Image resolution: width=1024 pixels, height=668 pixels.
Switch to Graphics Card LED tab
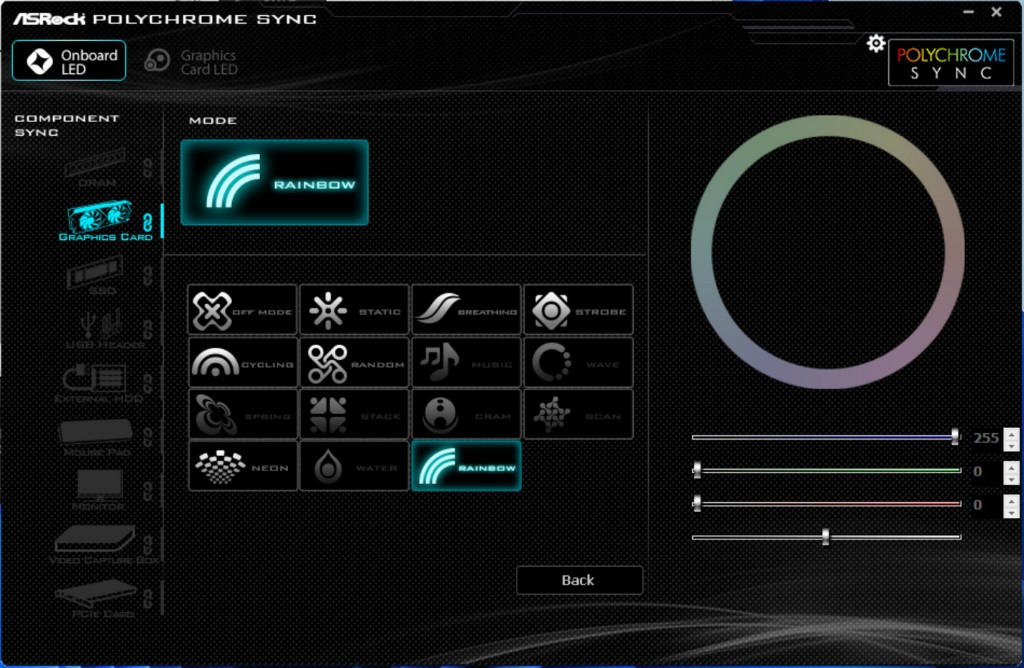192,62
